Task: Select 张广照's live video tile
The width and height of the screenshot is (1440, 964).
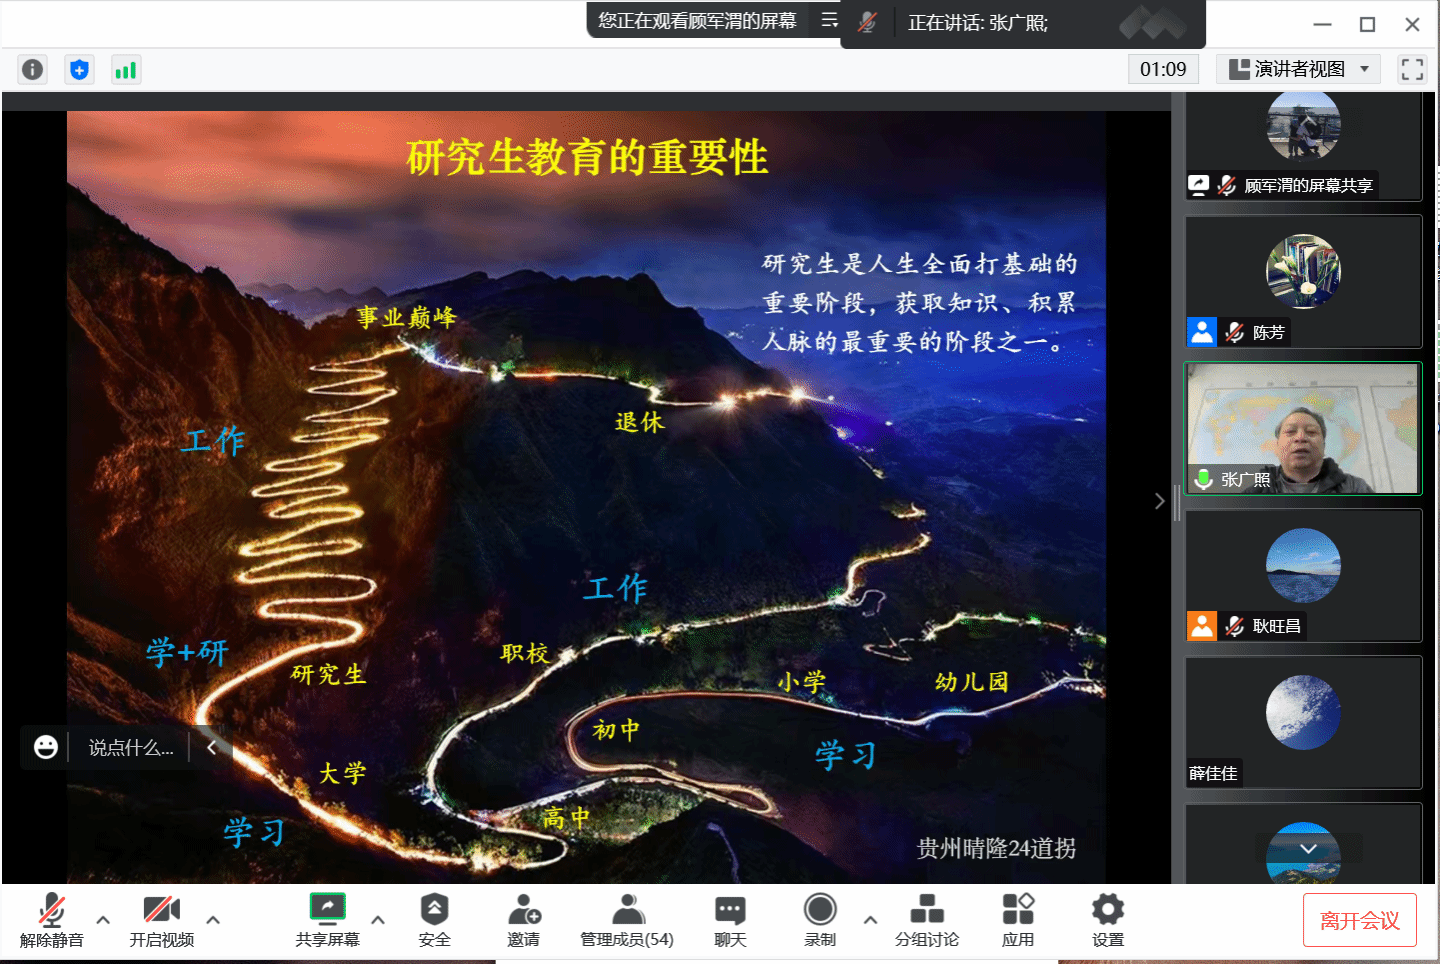Action: click(1303, 429)
